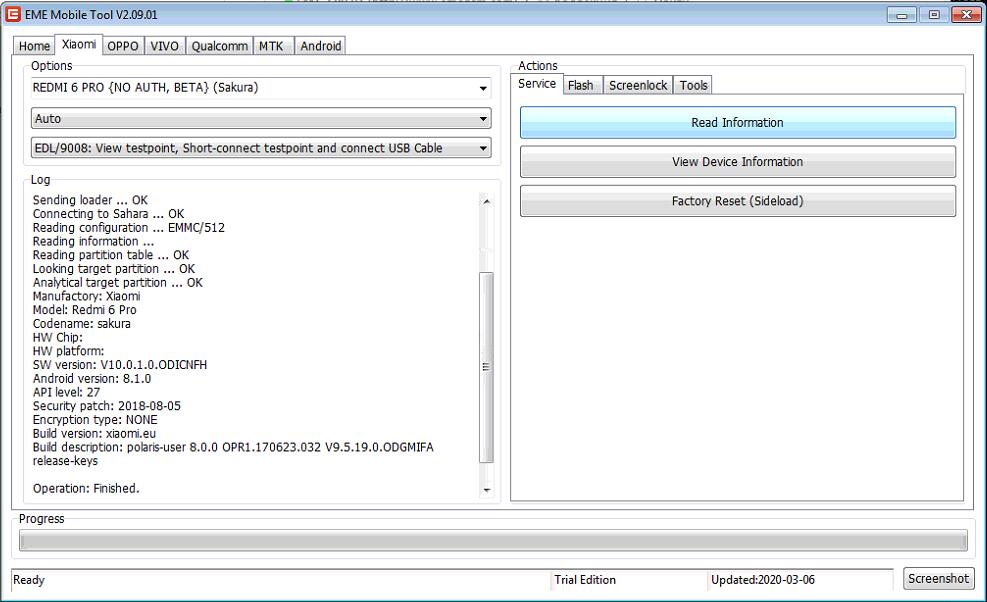Click the 'Operation: Finished.' log line
The height and width of the screenshot is (602, 987).
[x=86, y=489]
